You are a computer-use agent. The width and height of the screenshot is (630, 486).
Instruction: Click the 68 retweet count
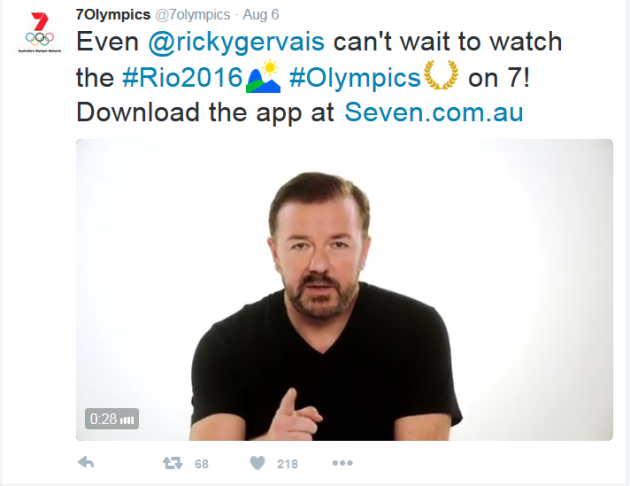pyautogui.click(x=202, y=464)
